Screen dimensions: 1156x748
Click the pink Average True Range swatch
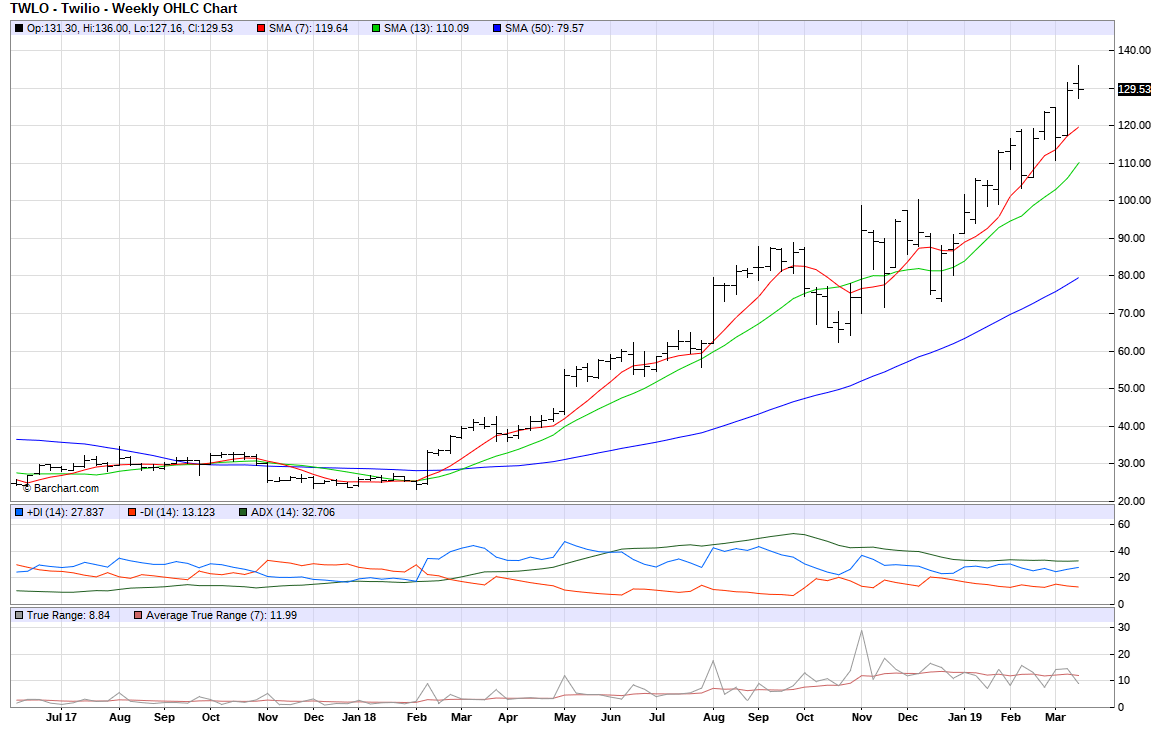pos(138,615)
